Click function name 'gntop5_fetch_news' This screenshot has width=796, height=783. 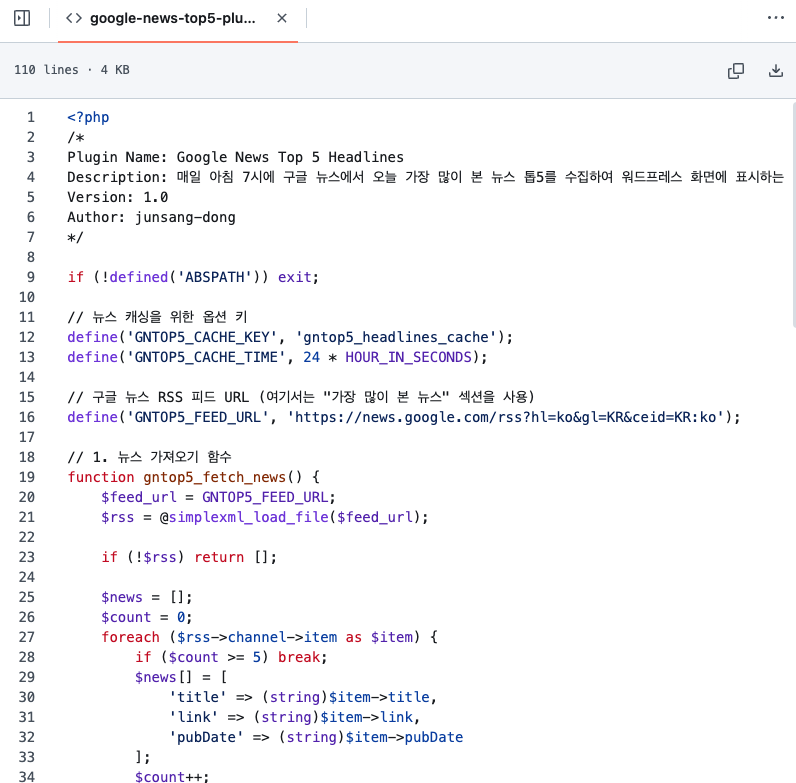[x=215, y=477]
